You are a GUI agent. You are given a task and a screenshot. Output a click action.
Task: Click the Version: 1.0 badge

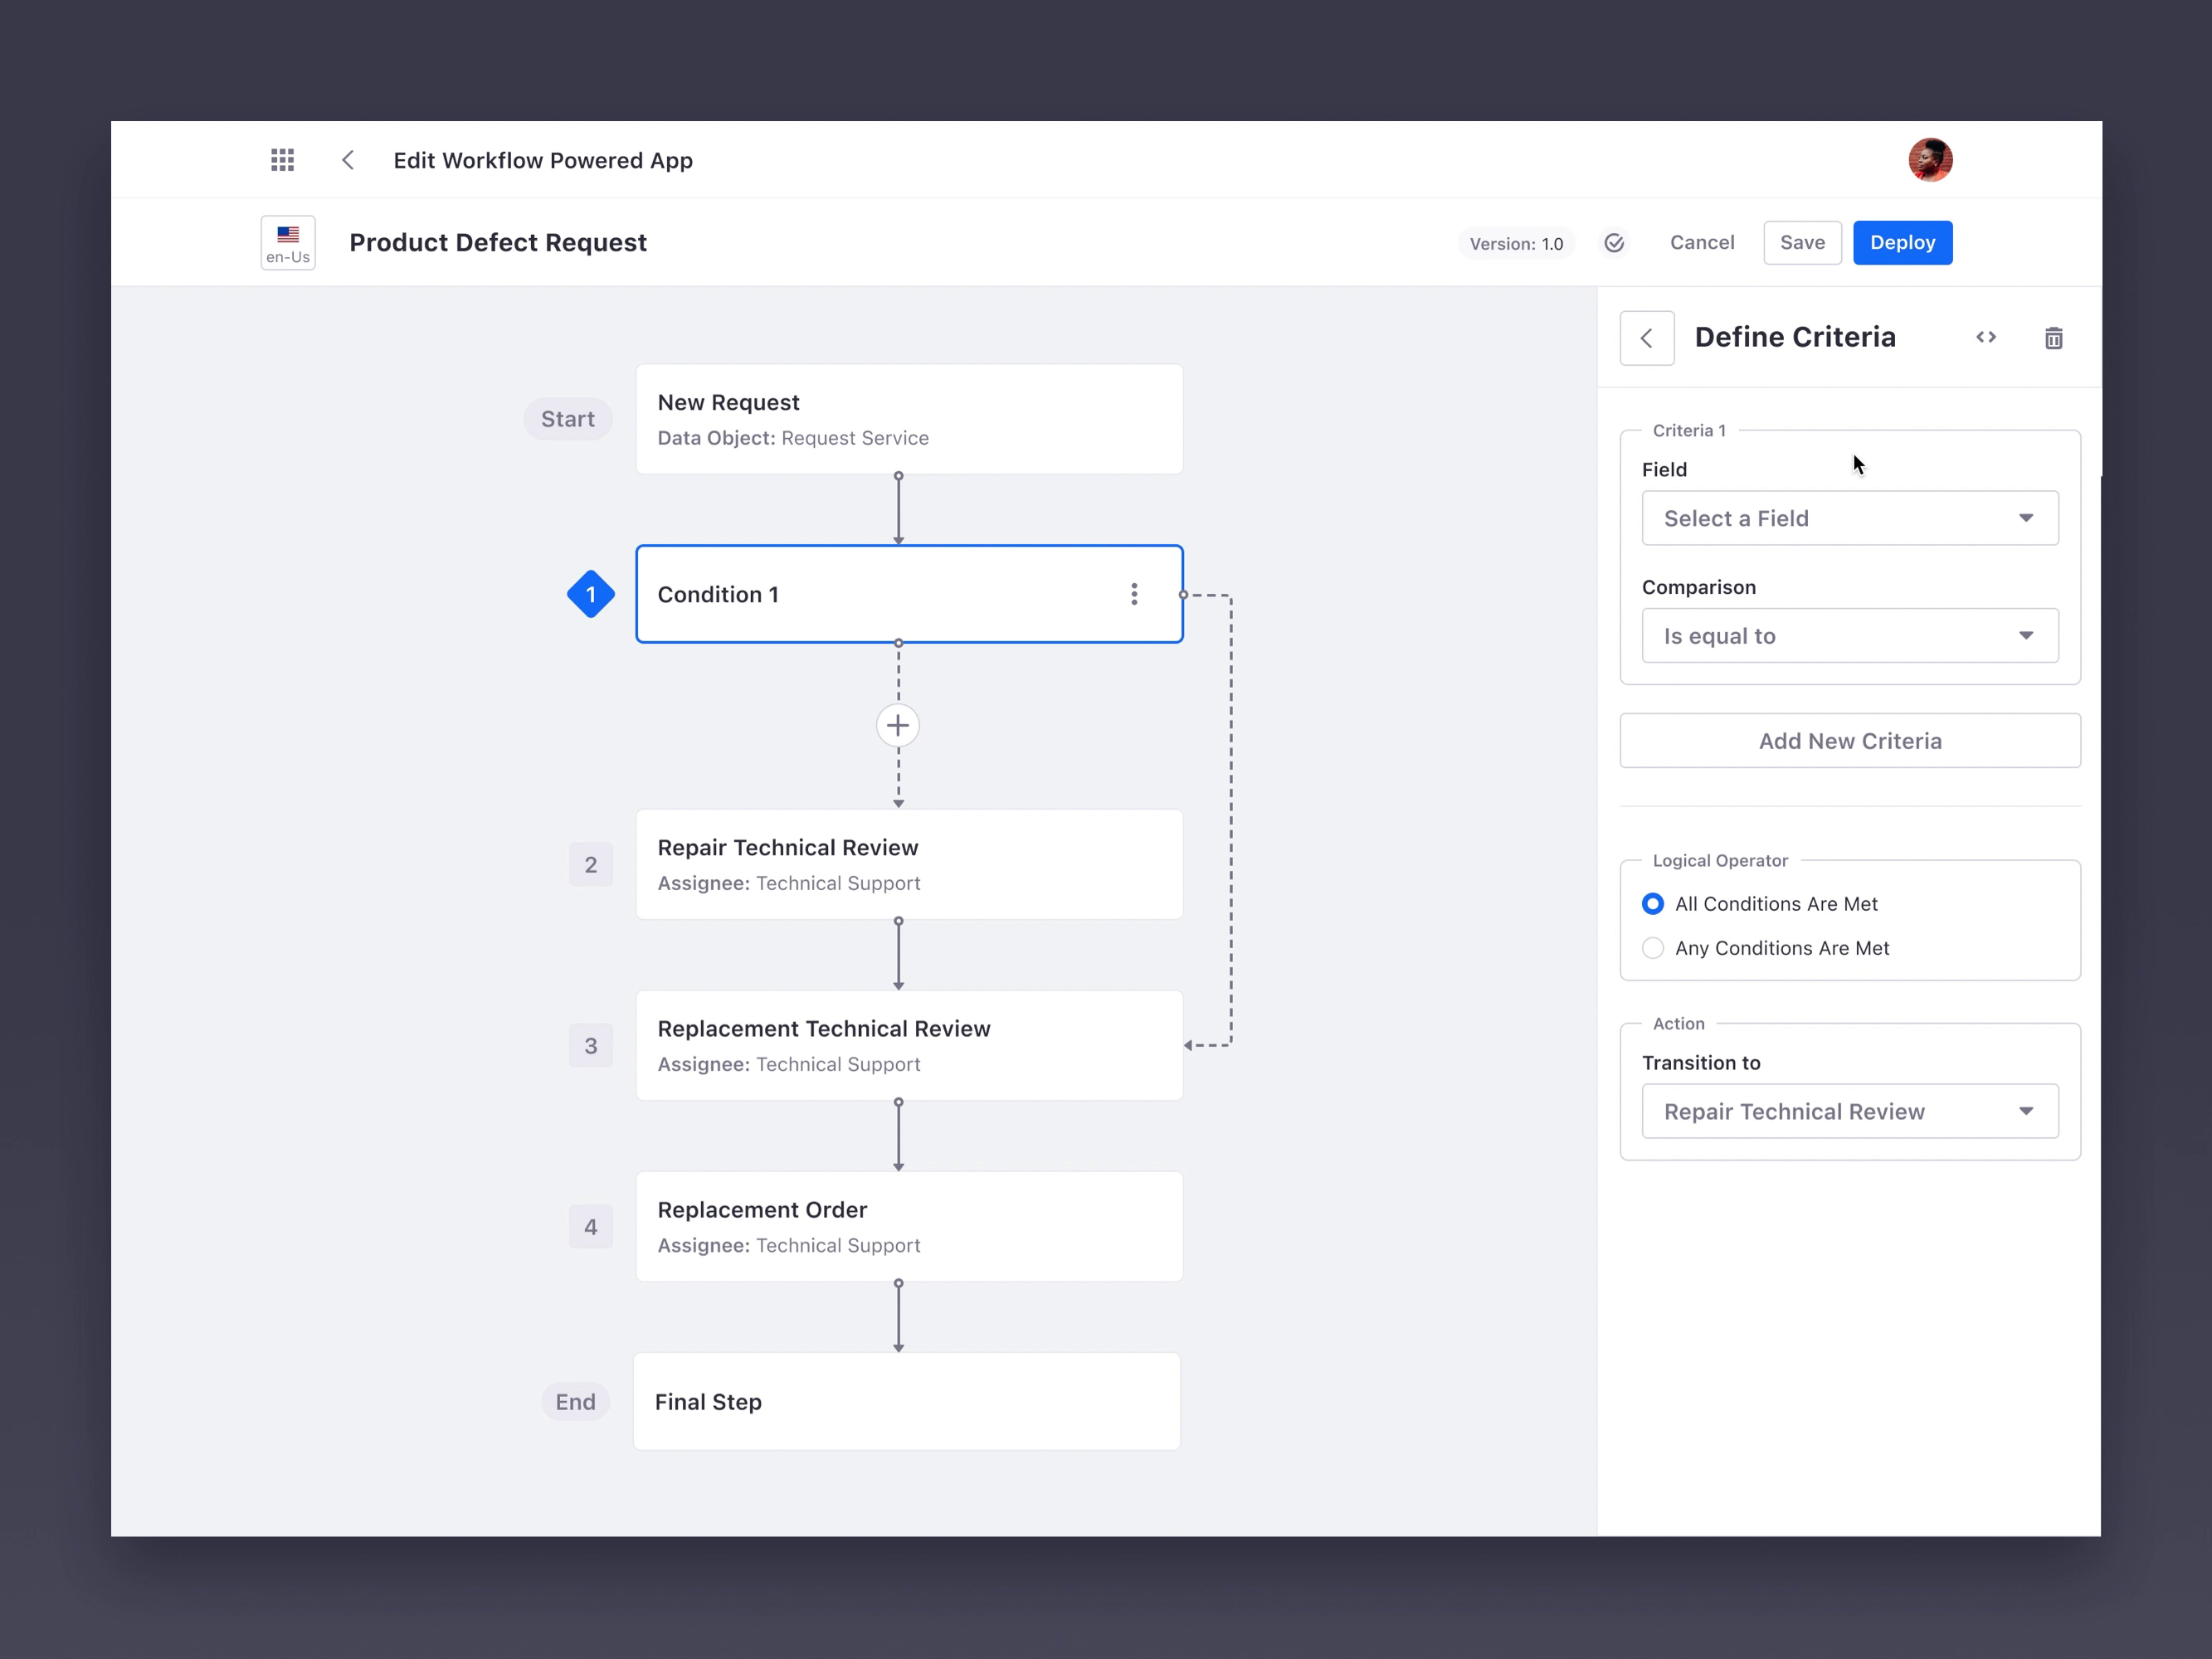point(1516,244)
